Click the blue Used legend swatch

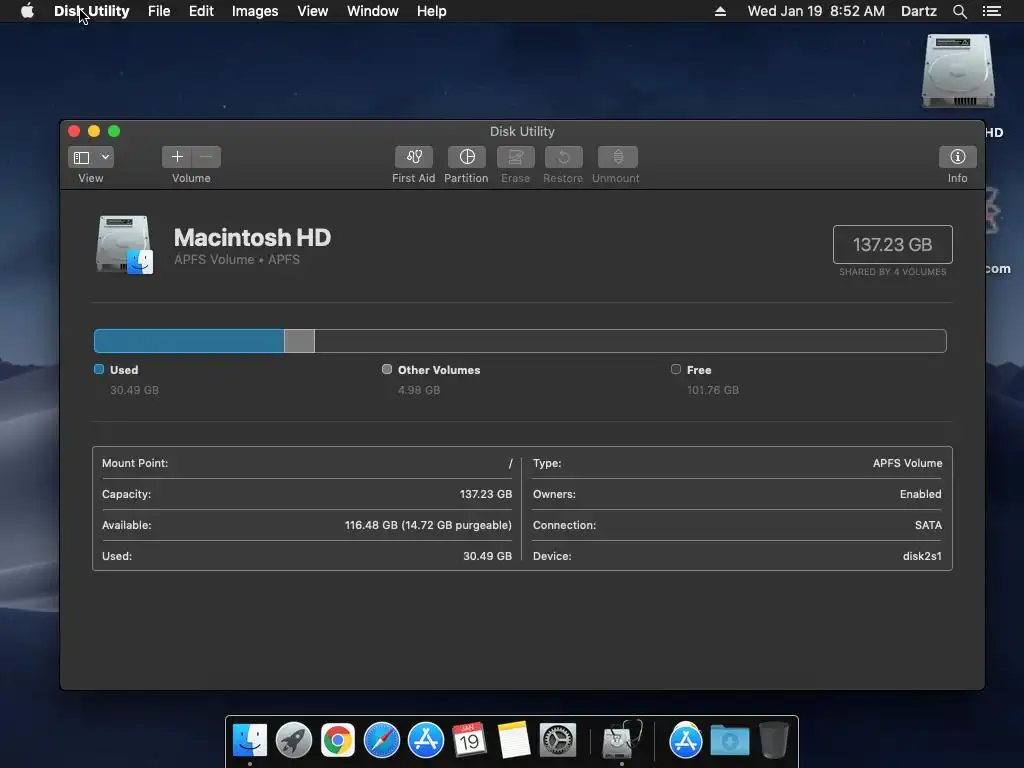99,369
